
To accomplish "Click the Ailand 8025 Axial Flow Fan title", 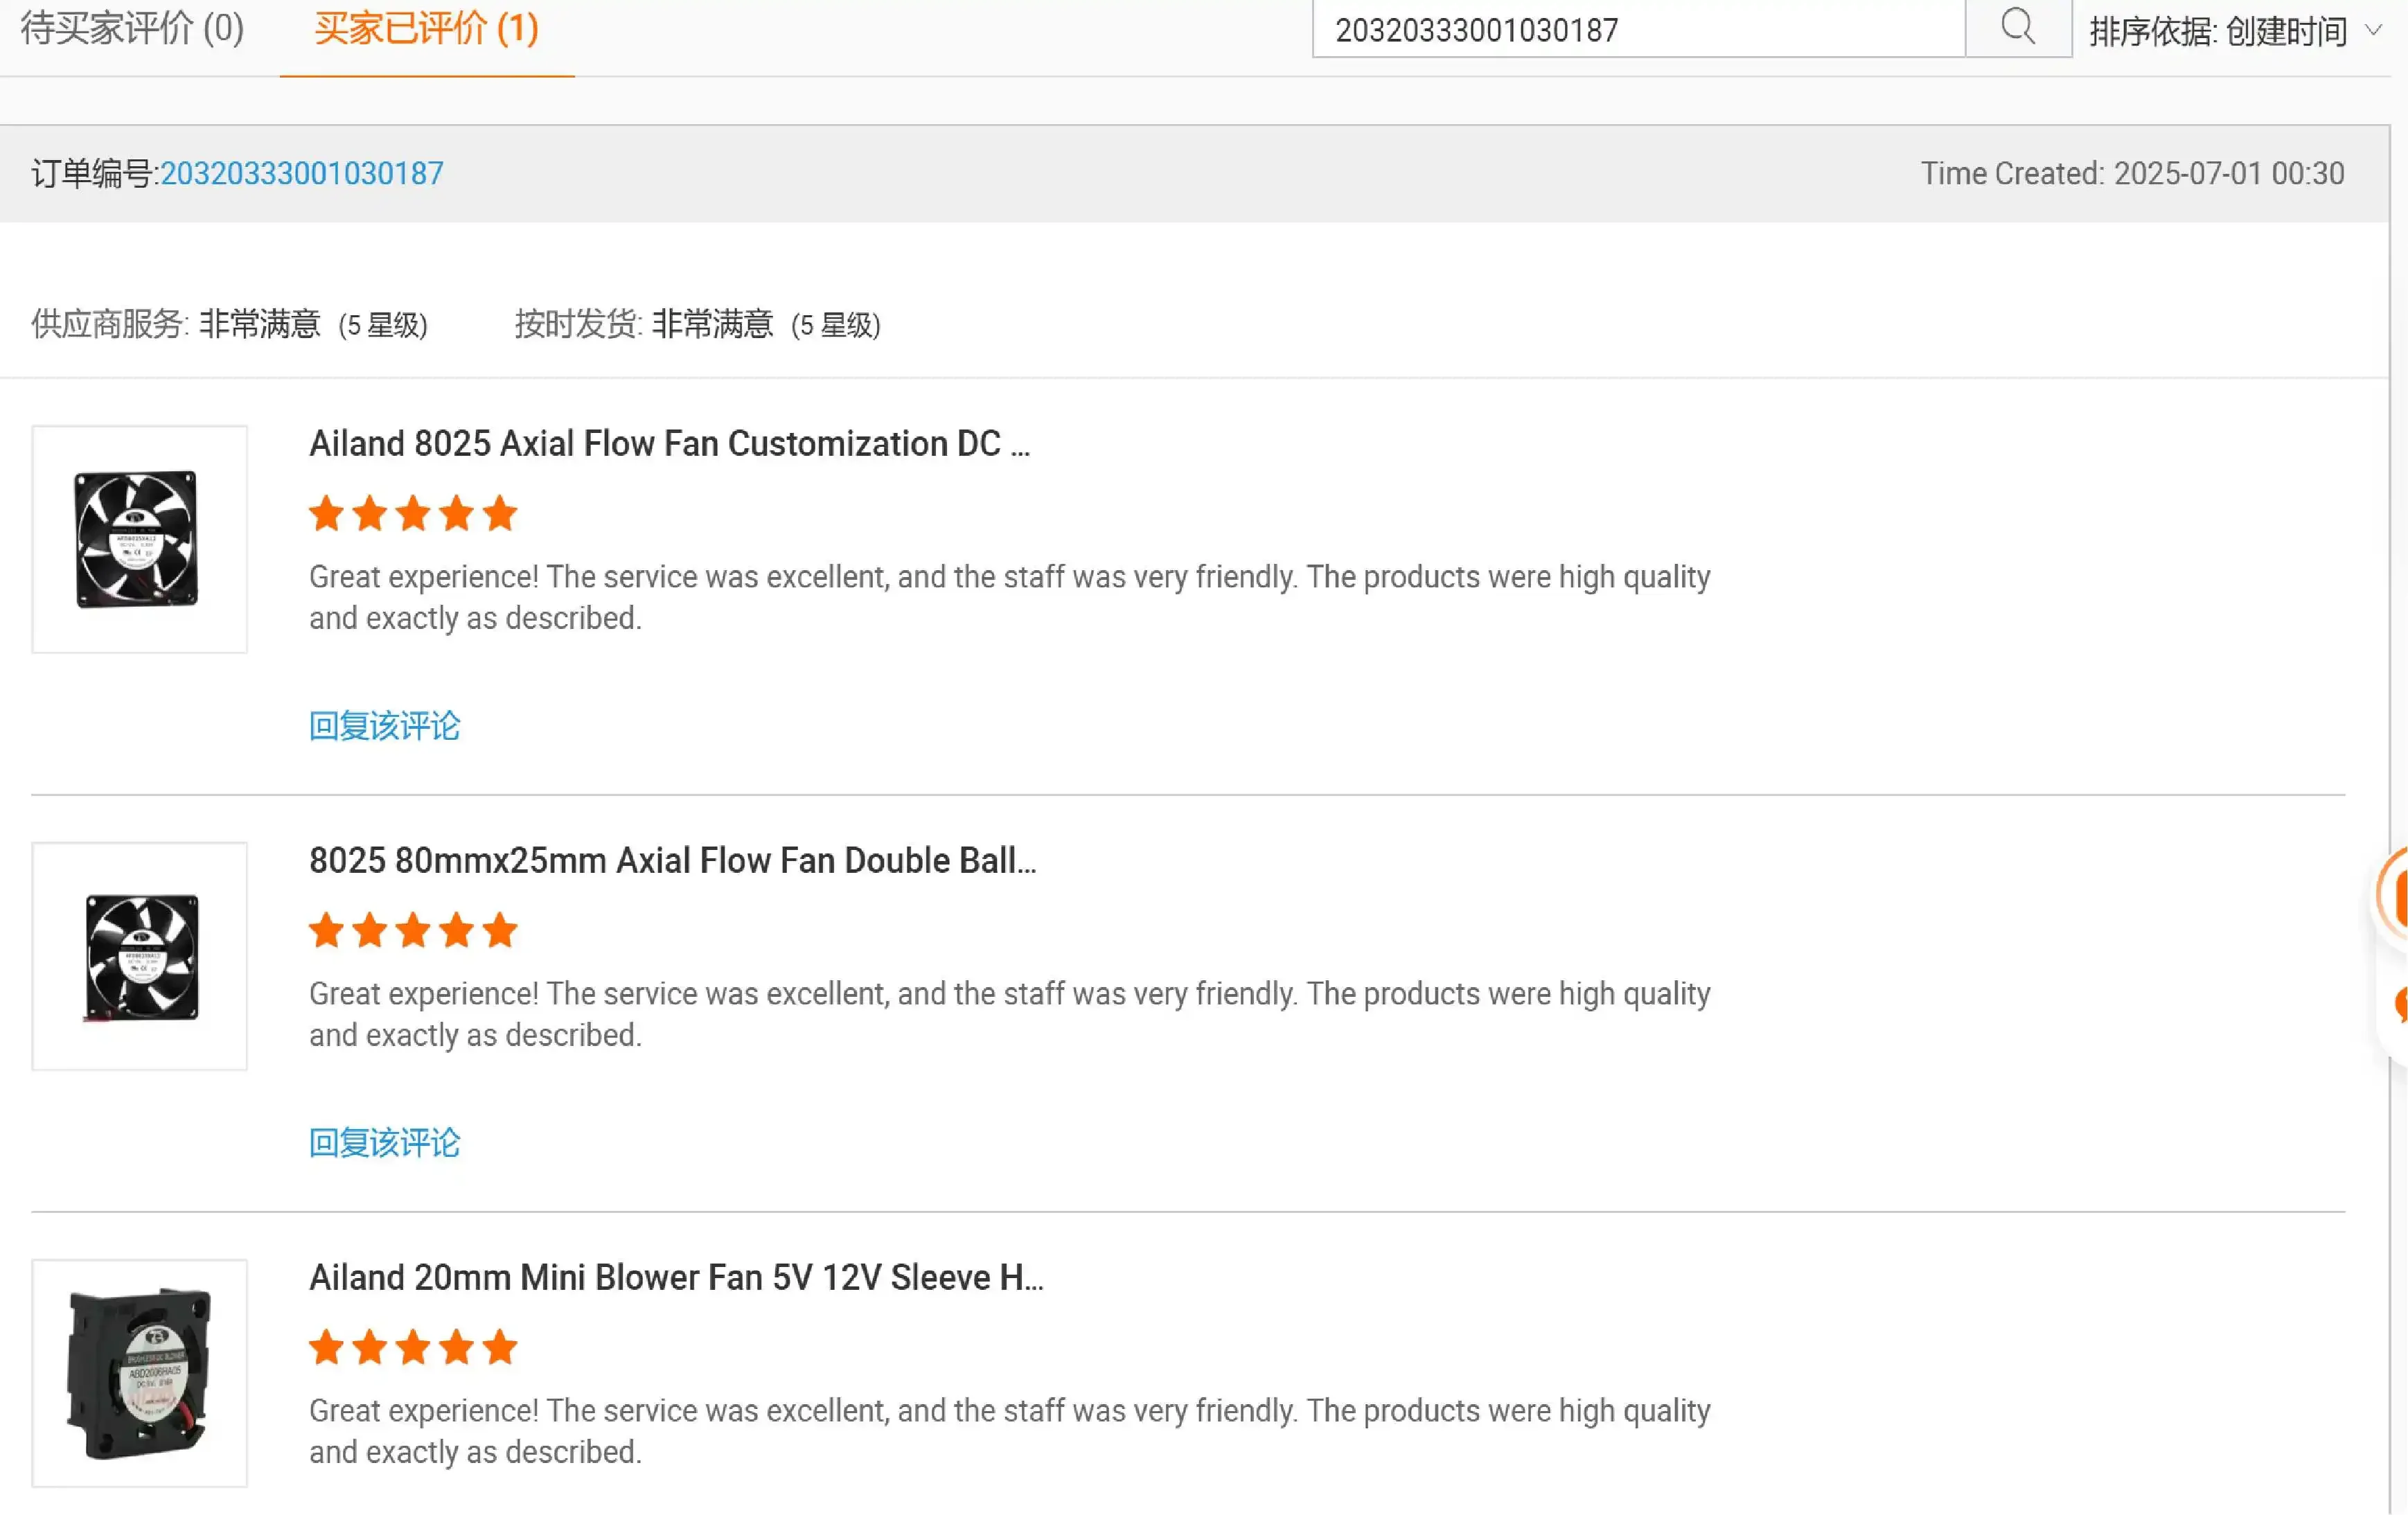I will click(668, 444).
